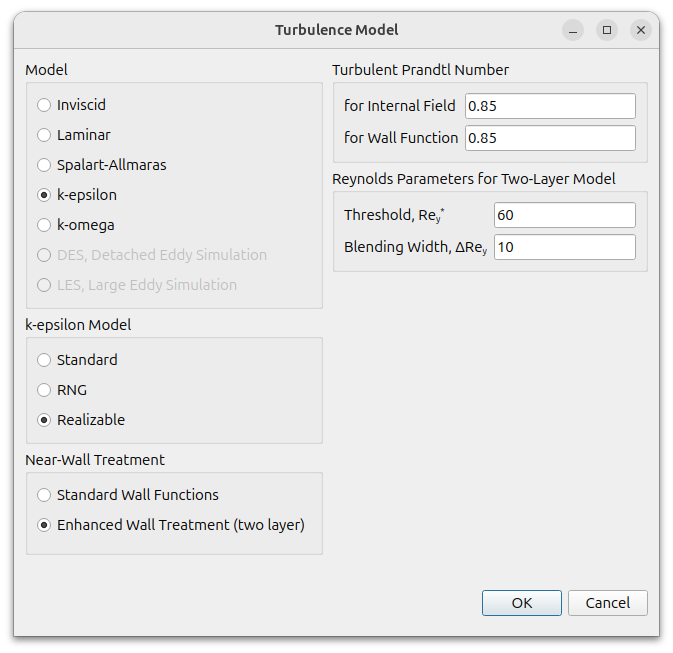Choose the Standard k-epsilon variant
Screen dimensions: 673x653
(77, 360)
